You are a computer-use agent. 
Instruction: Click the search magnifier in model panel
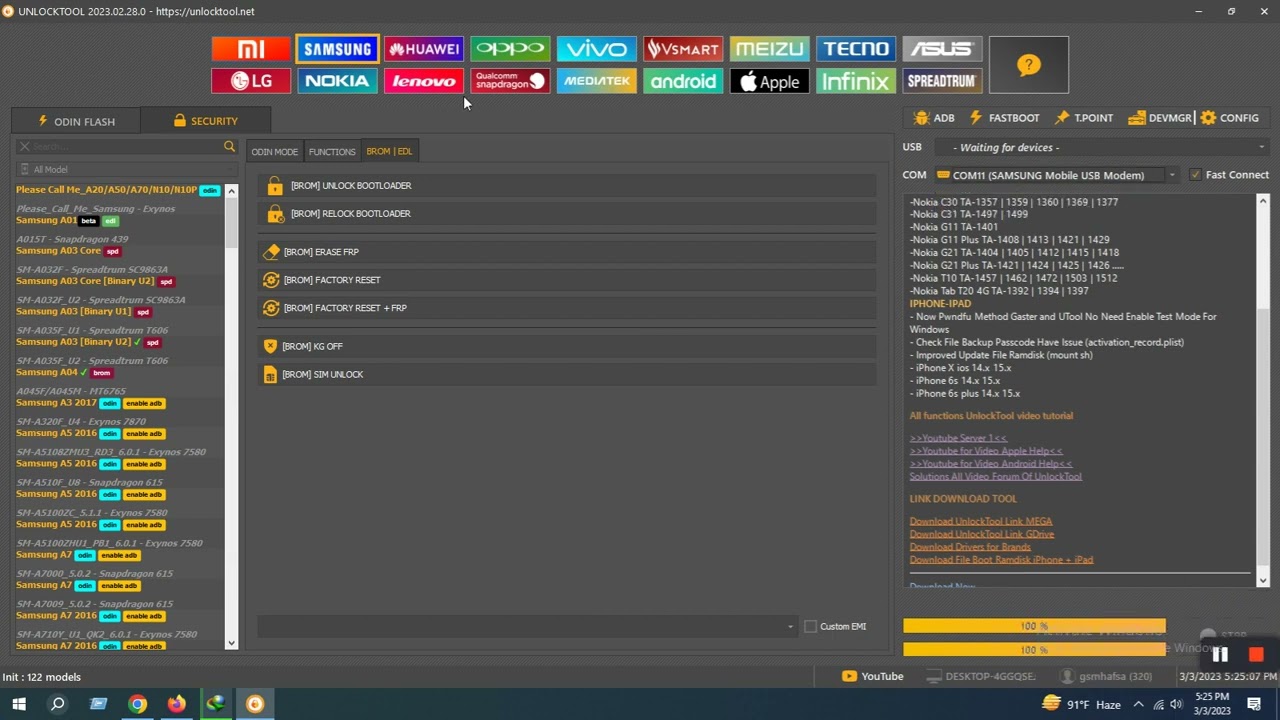click(x=229, y=147)
